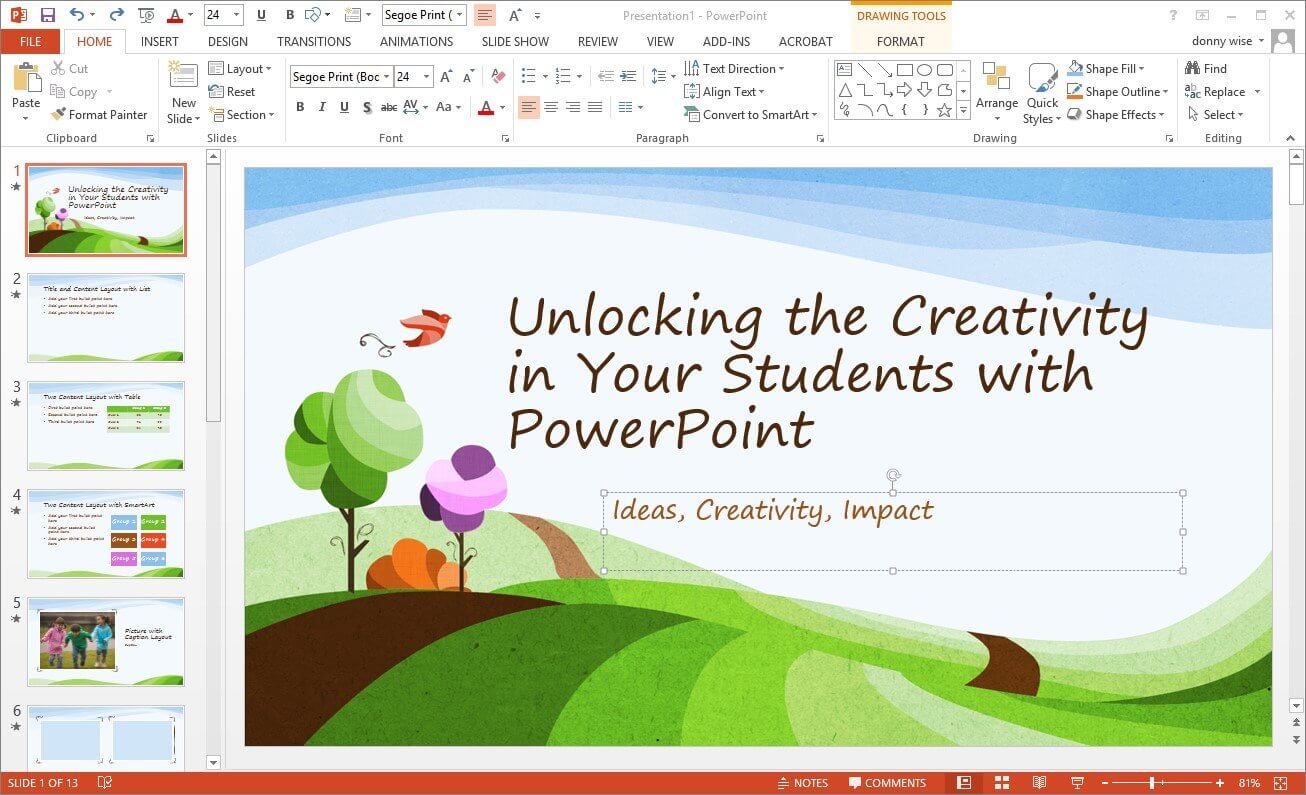Open the Arrange dropdown
Screen dimensions: 1306x795
coord(997,93)
